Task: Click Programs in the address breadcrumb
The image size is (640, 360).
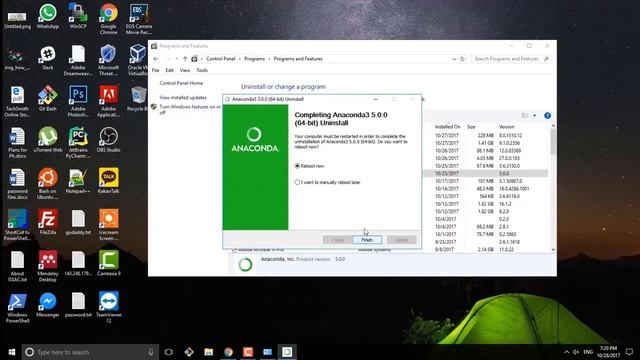Action: [254, 59]
